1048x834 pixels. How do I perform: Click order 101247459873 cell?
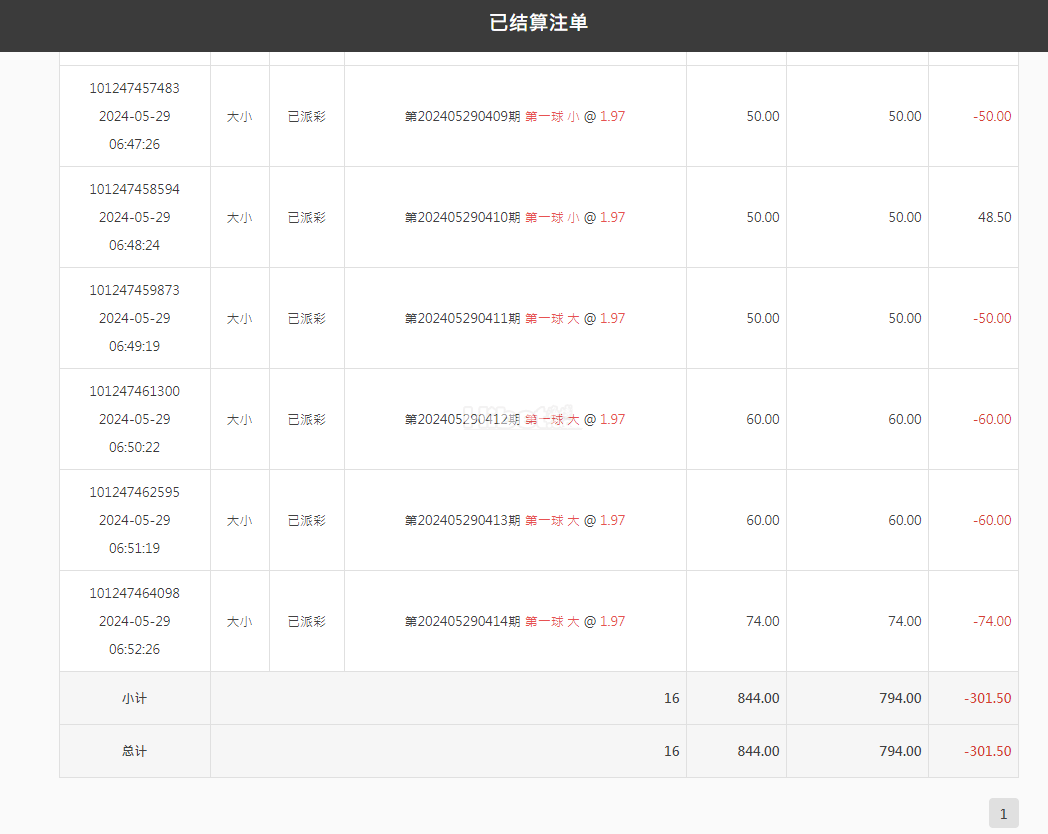(135, 318)
